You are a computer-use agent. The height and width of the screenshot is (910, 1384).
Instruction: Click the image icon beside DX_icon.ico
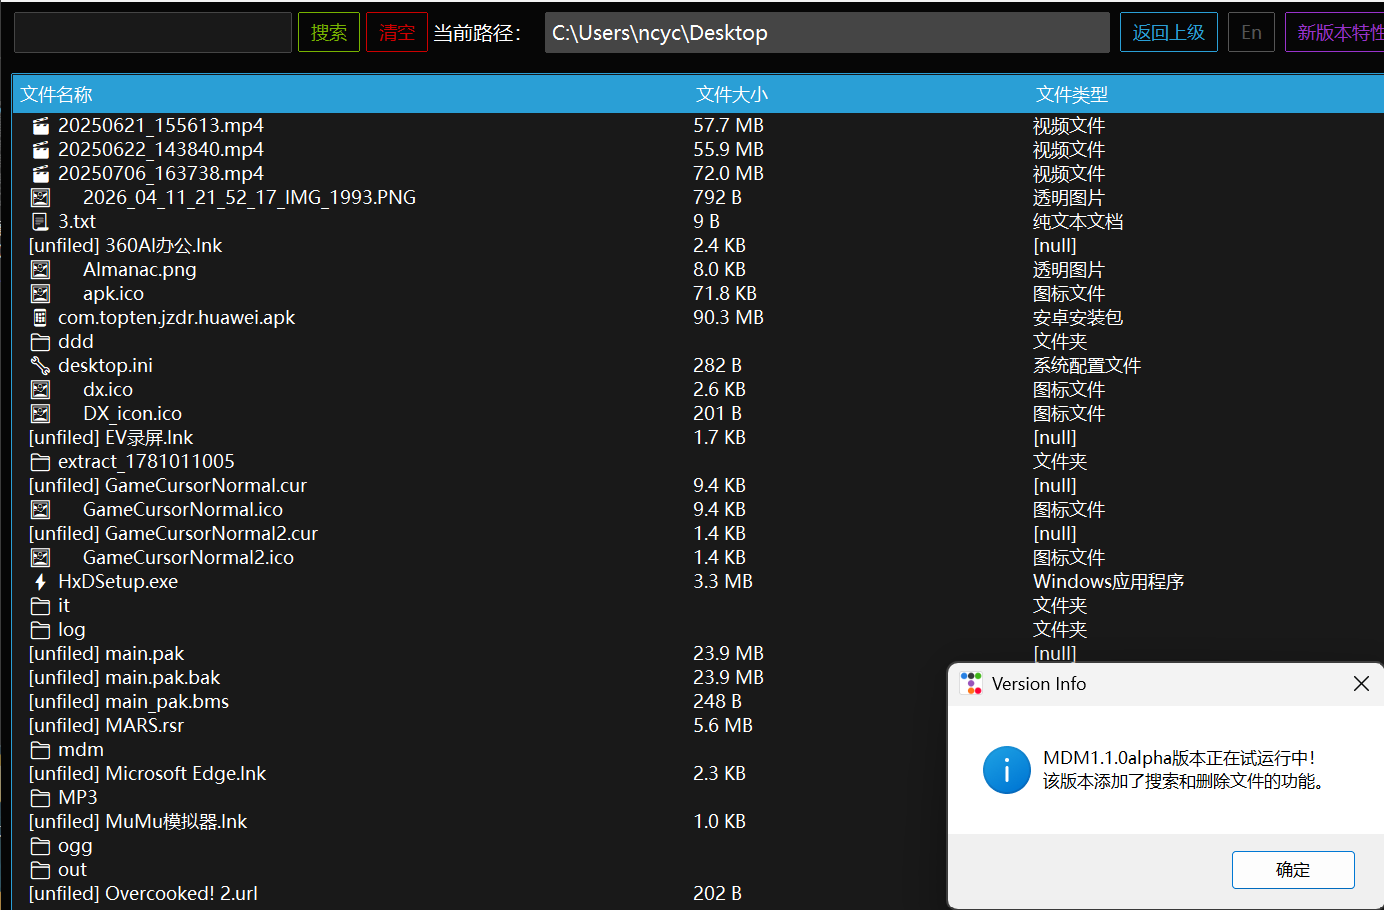[40, 414]
